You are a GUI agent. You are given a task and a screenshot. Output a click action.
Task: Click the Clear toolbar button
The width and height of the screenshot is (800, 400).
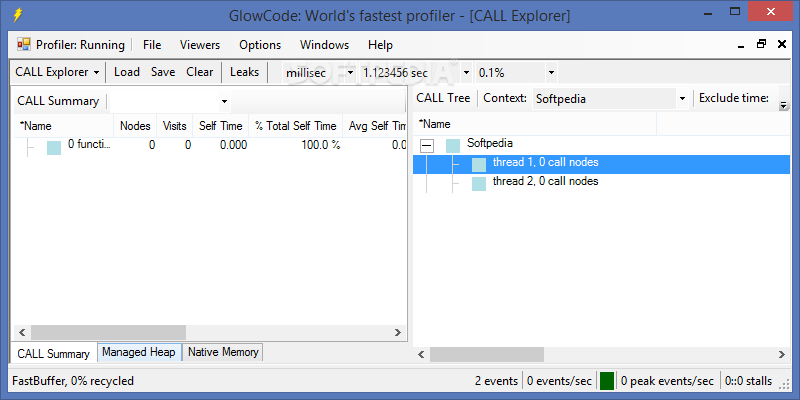click(x=199, y=72)
